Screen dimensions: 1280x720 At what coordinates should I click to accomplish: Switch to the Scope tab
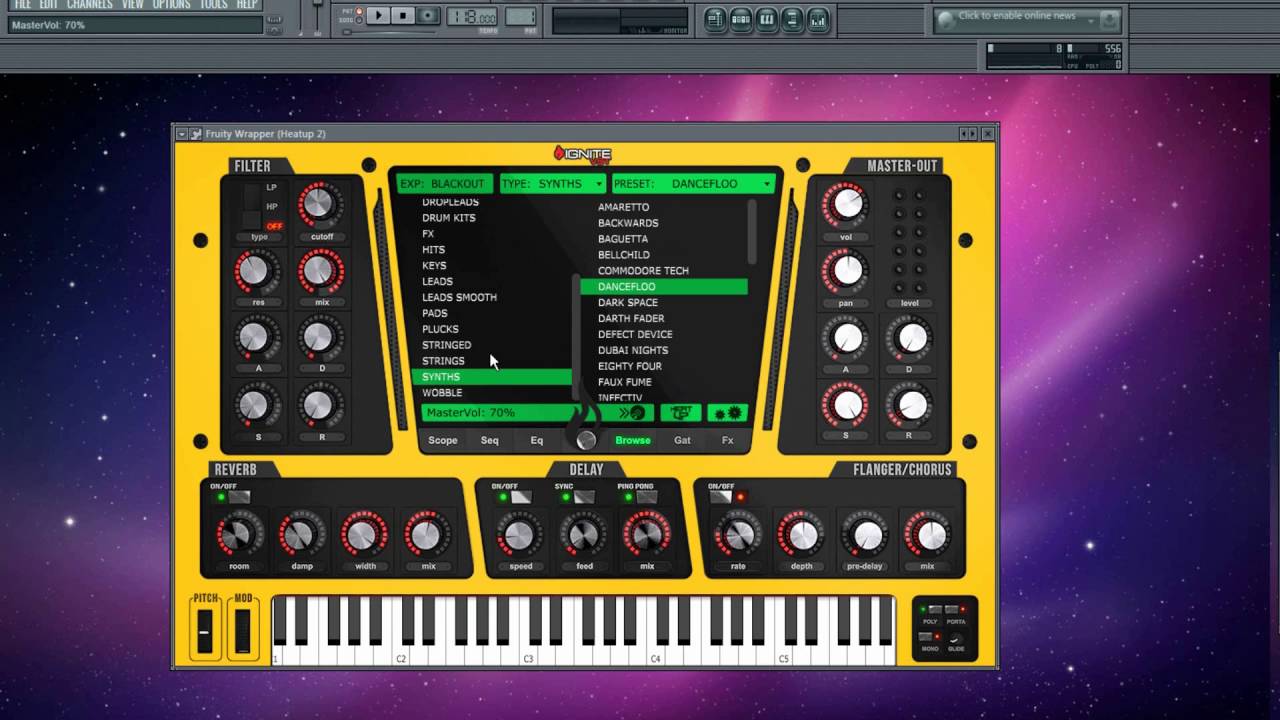click(x=443, y=440)
